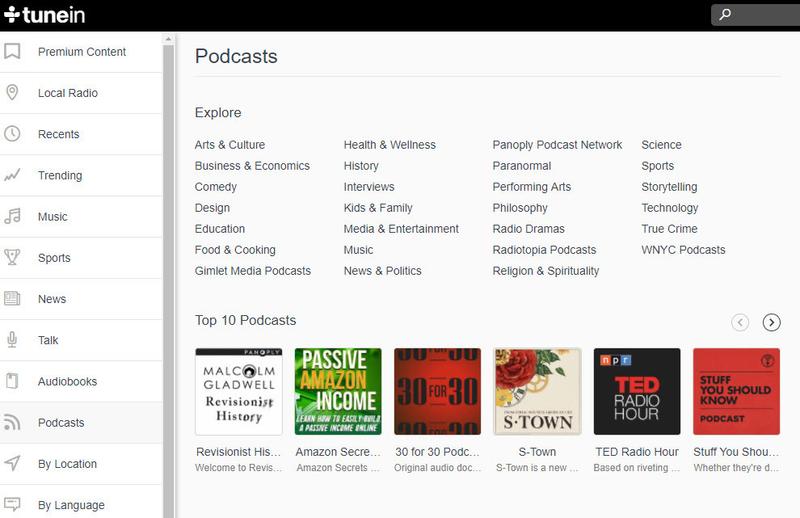Open Technology podcast category

(669, 208)
